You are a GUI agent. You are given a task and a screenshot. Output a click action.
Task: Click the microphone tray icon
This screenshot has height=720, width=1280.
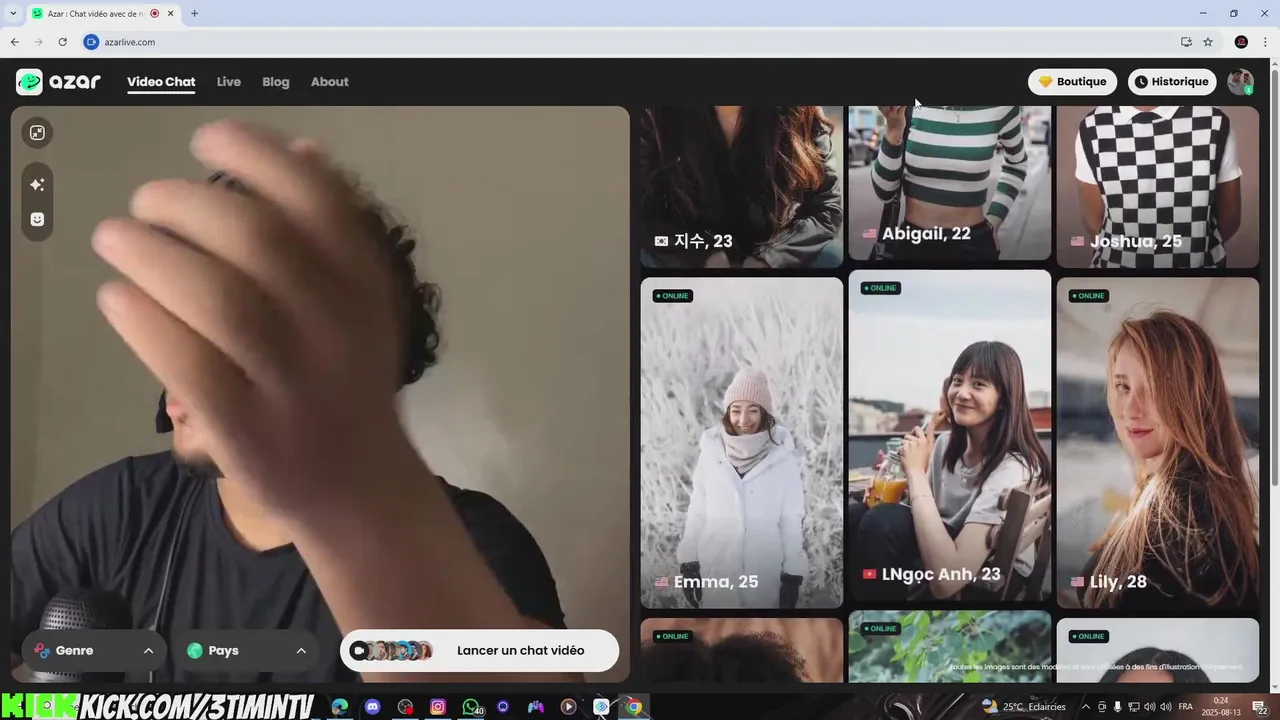coord(1118,707)
